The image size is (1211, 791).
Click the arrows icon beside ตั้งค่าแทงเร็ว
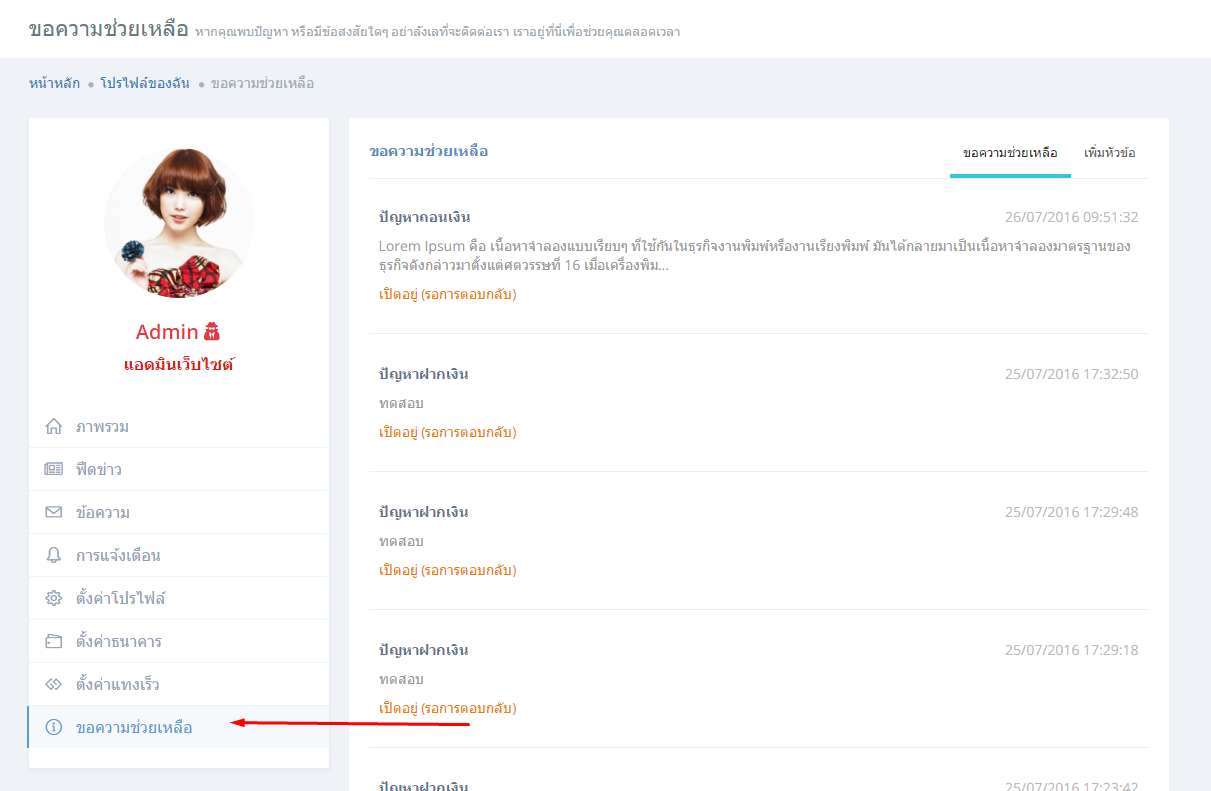point(54,685)
